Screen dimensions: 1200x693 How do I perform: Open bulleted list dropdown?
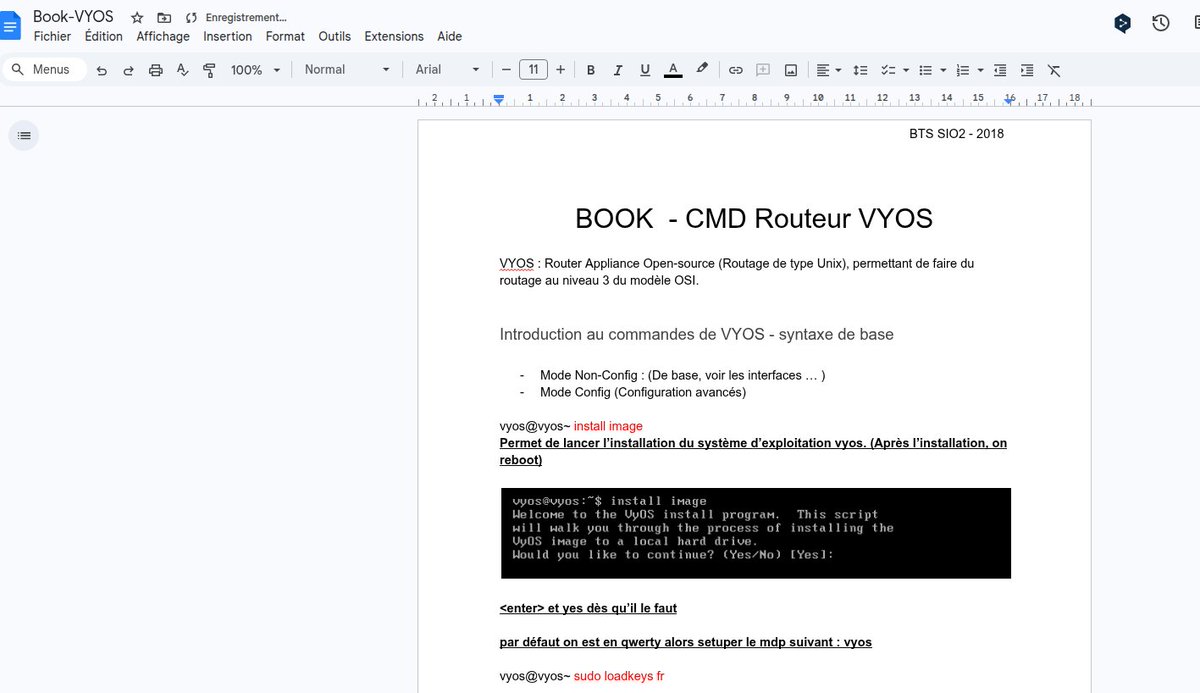(931, 70)
